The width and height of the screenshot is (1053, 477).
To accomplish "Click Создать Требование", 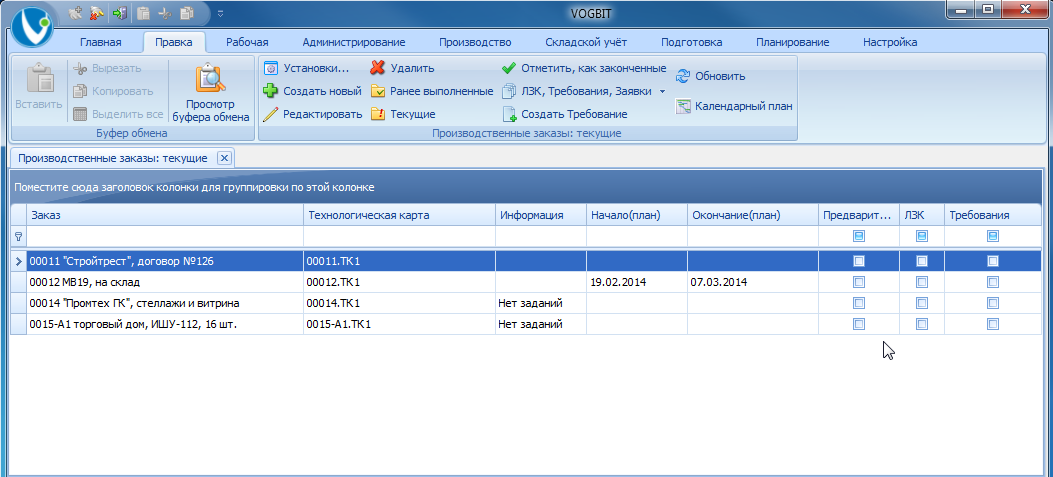I will click(x=565, y=114).
